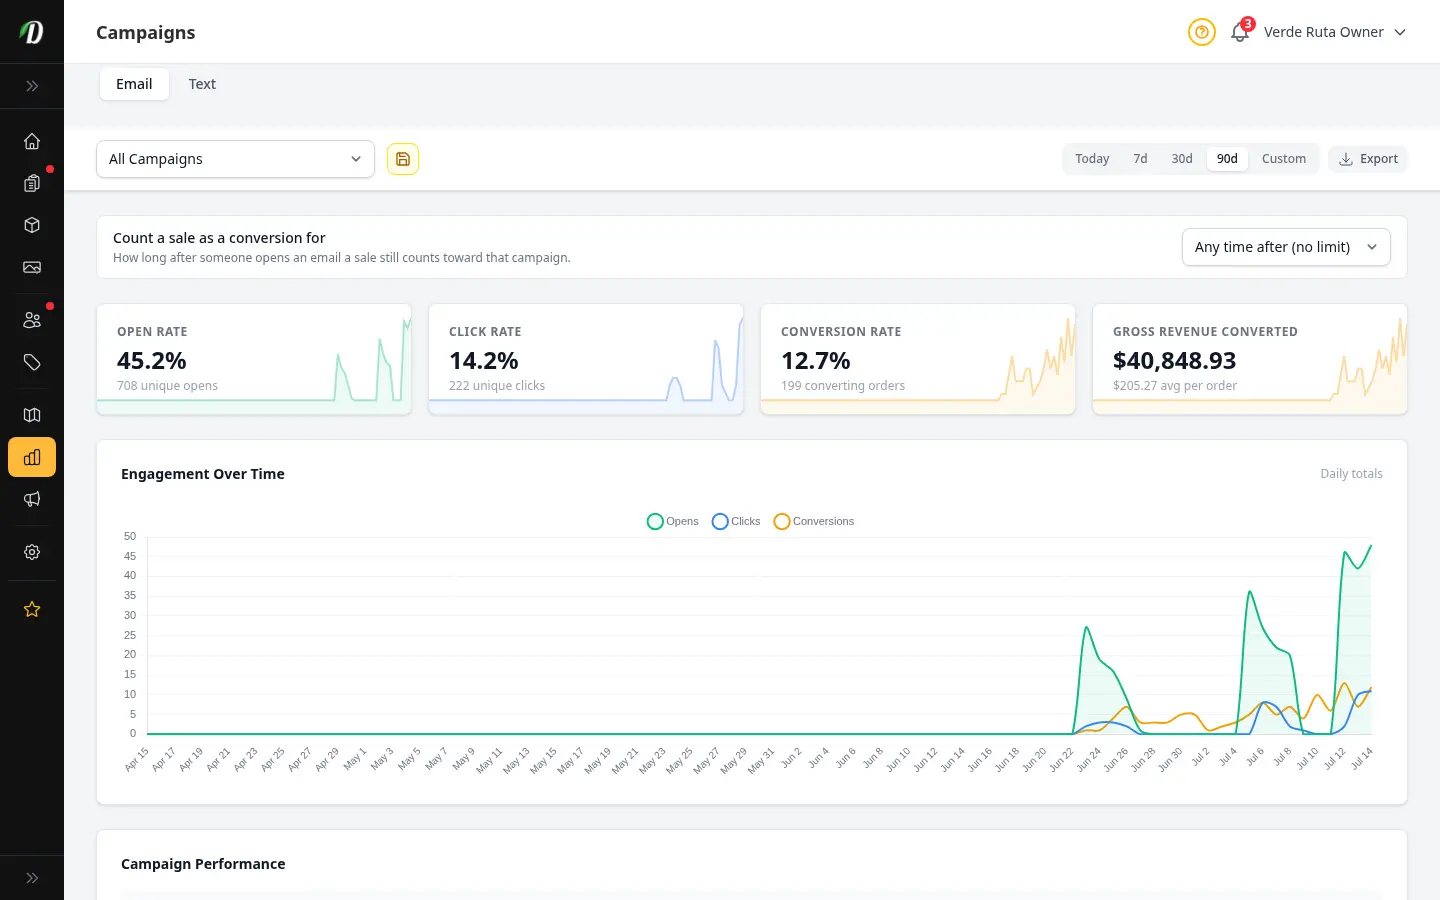Select the 30d date range
This screenshot has height=900, width=1440.
[x=1182, y=159]
